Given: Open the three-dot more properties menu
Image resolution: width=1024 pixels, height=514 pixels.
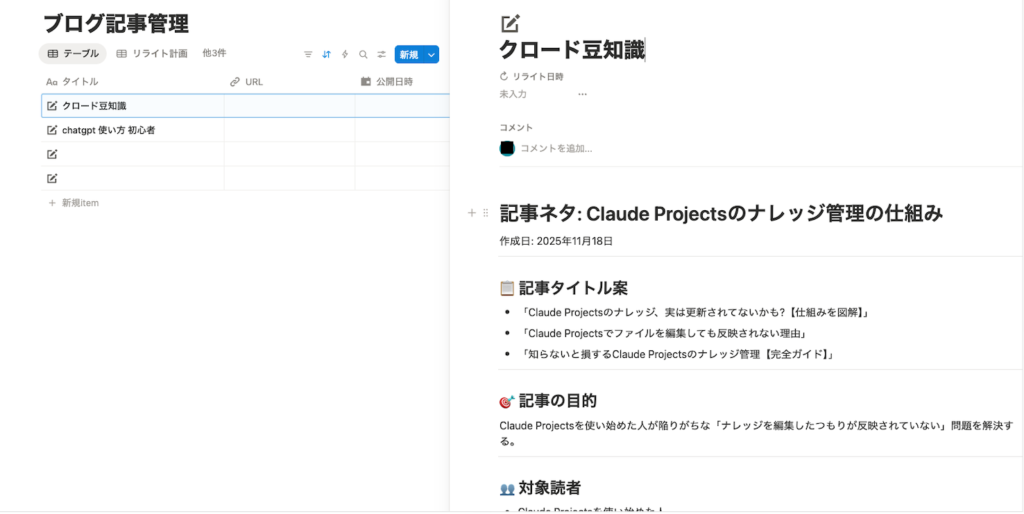Looking at the screenshot, I should [x=583, y=94].
